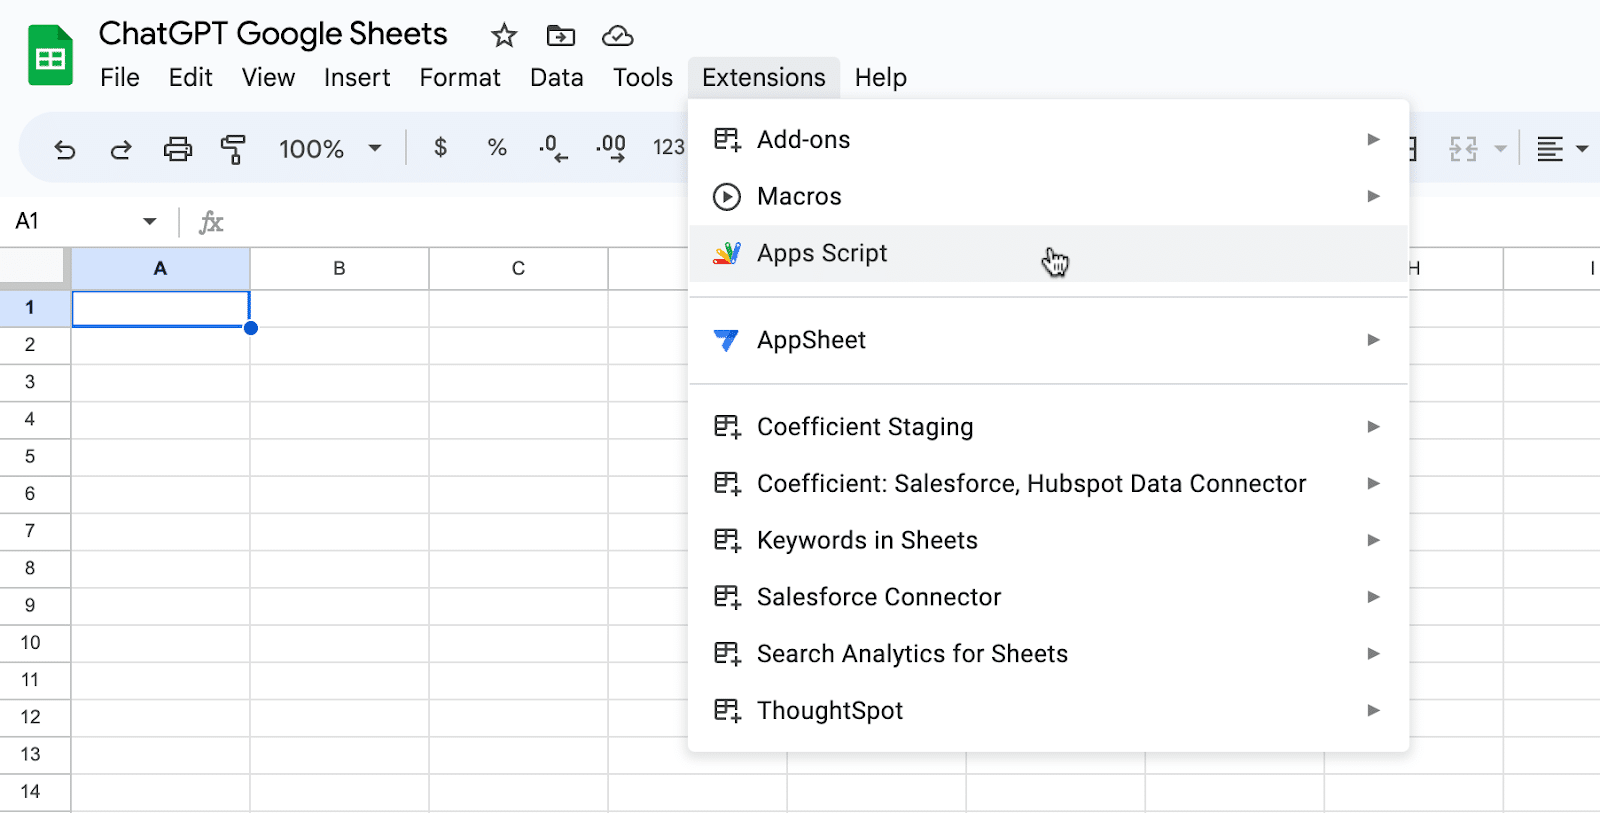1600x813 pixels.
Task: Expand the ThoughtSpot submenu arrow
Action: click(x=1374, y=710)
